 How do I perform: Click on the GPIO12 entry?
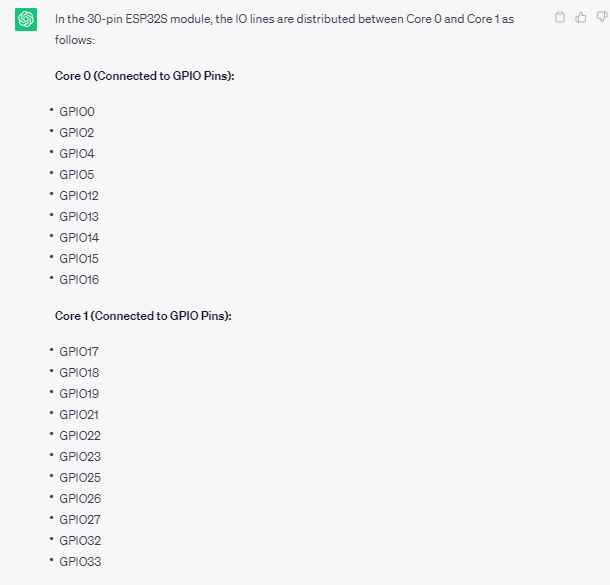click(79, 196)
